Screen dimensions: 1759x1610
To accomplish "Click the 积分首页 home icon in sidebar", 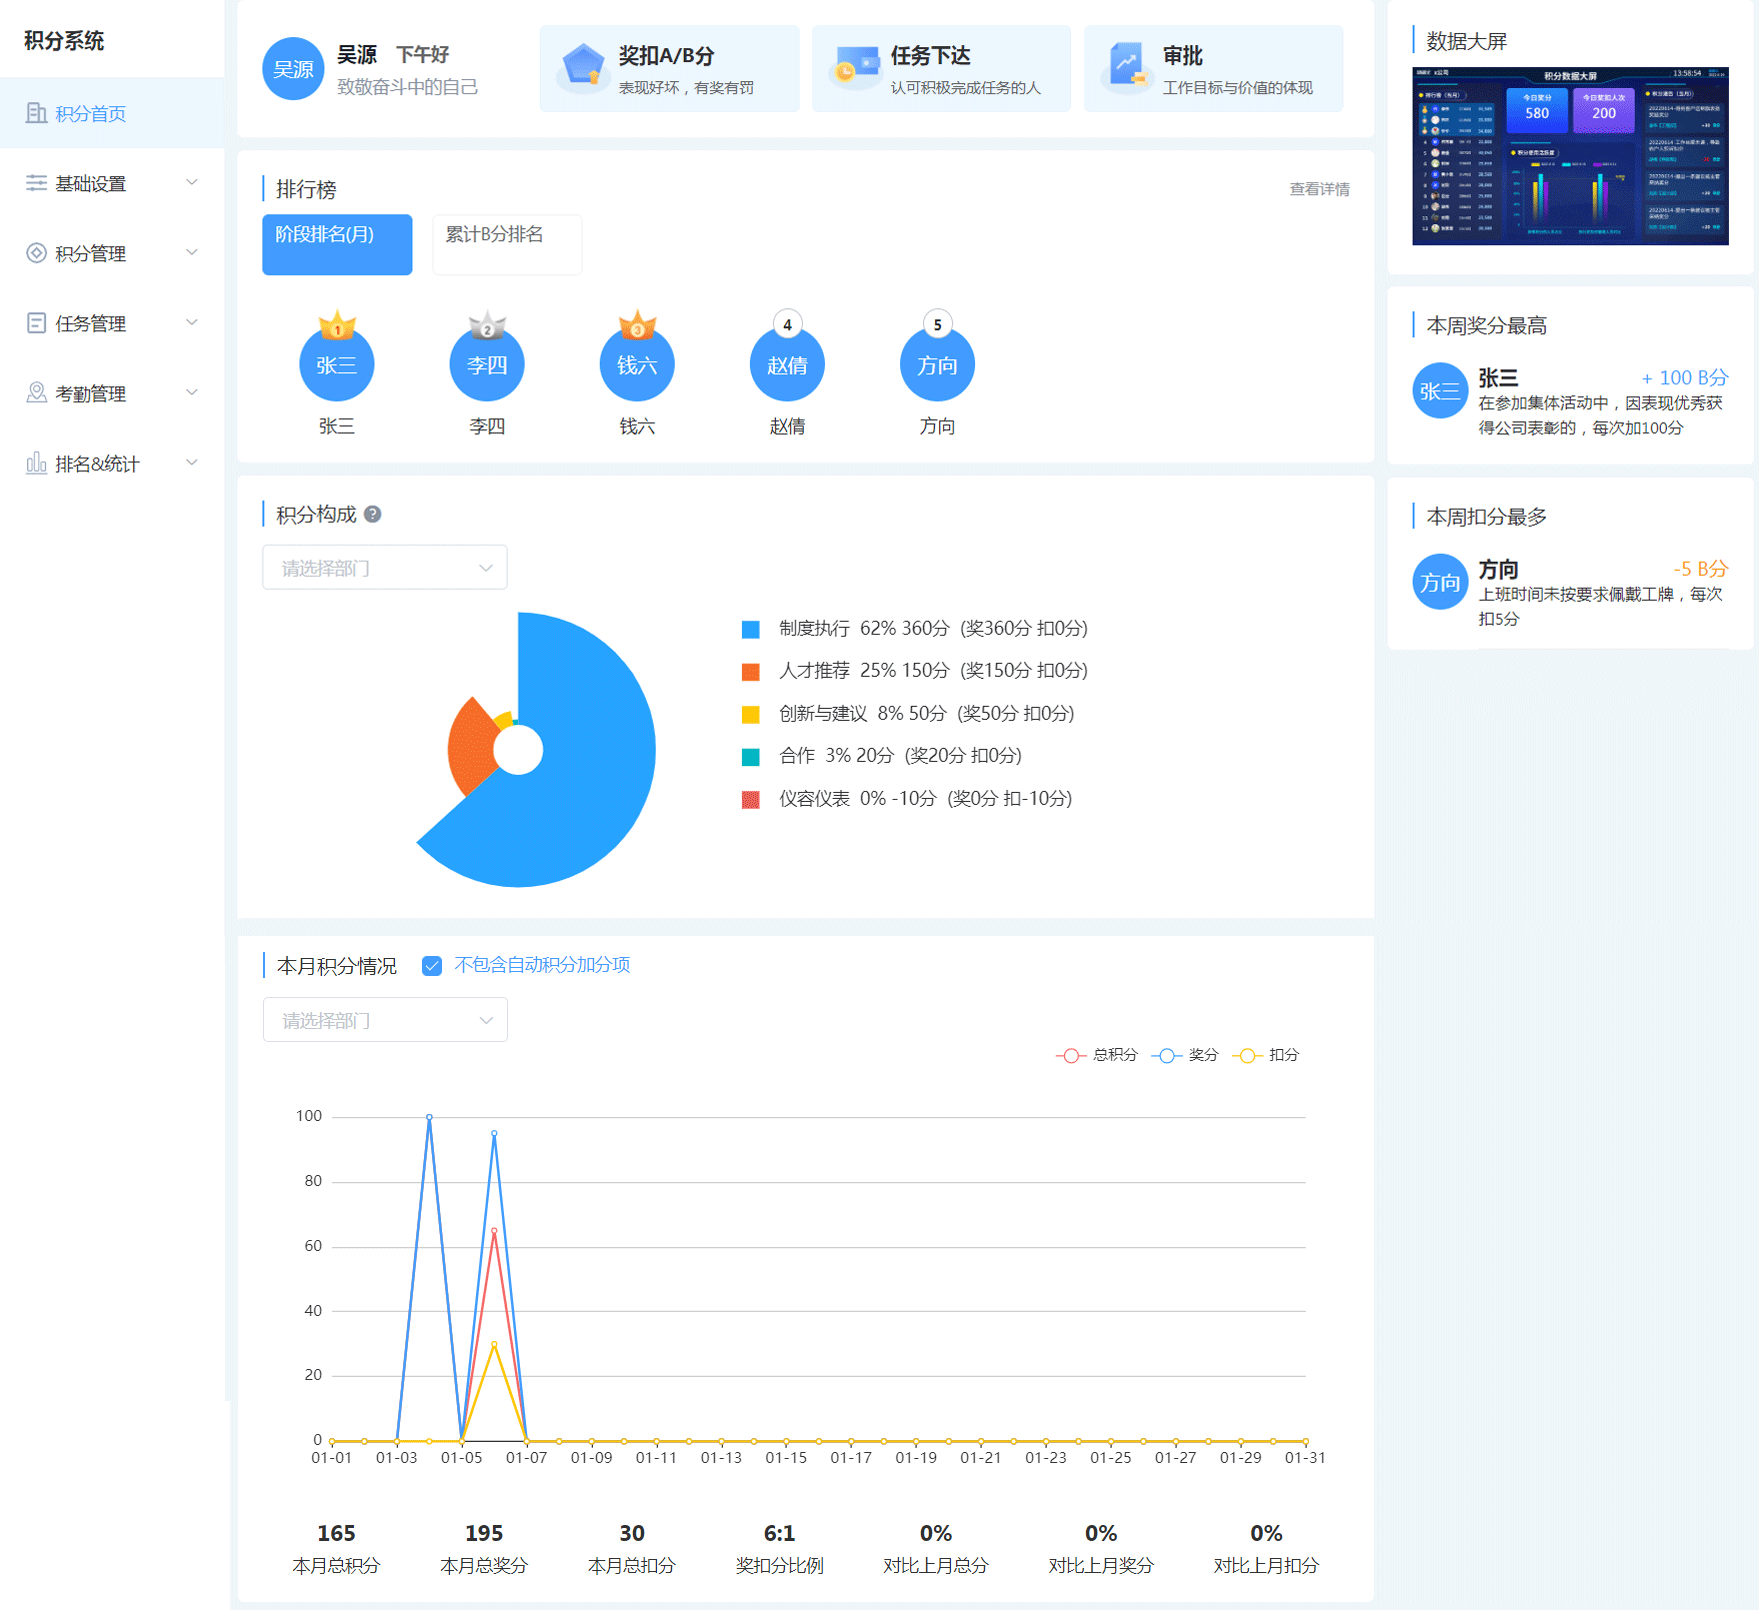I will [x=36, y=113].
